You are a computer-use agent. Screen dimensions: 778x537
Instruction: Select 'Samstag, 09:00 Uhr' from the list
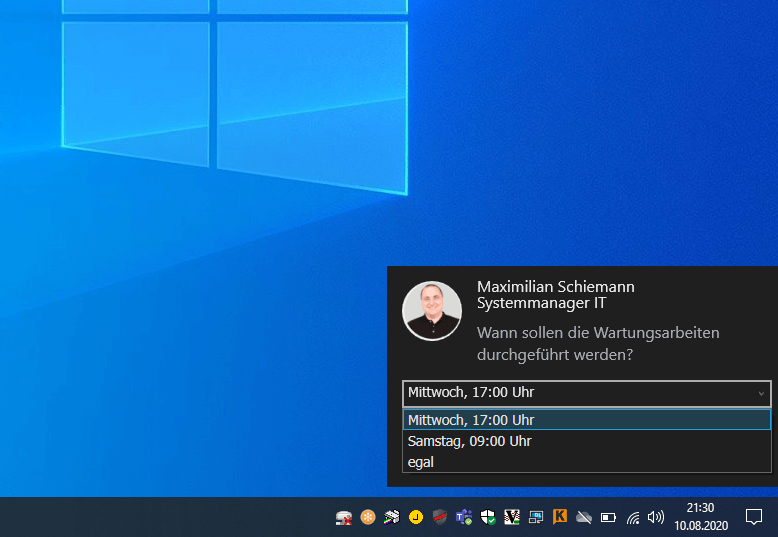(470, 441)
